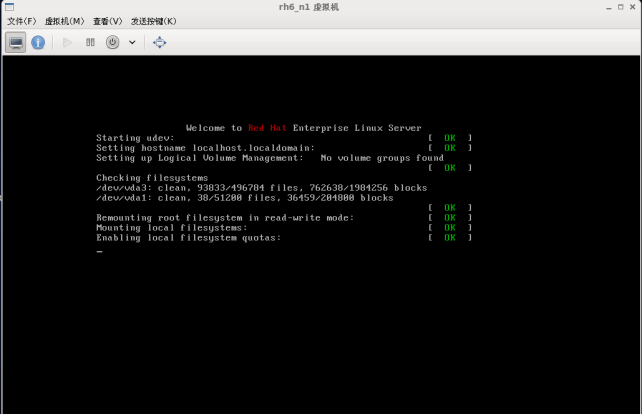Click the 'Checking filesystems' line

tap(152, 178)
